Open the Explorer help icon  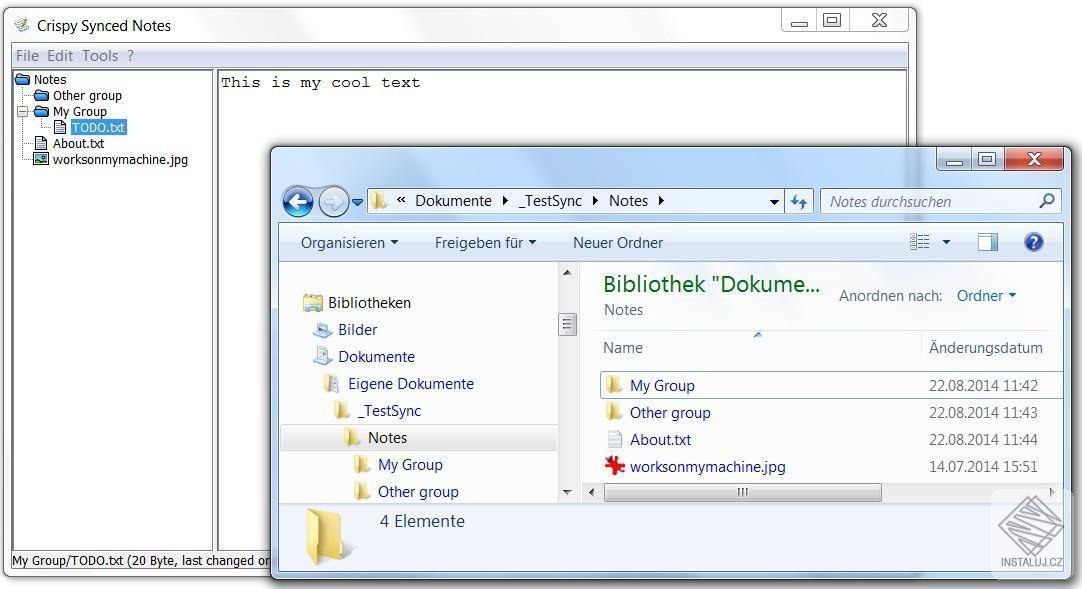[1033, 242]
